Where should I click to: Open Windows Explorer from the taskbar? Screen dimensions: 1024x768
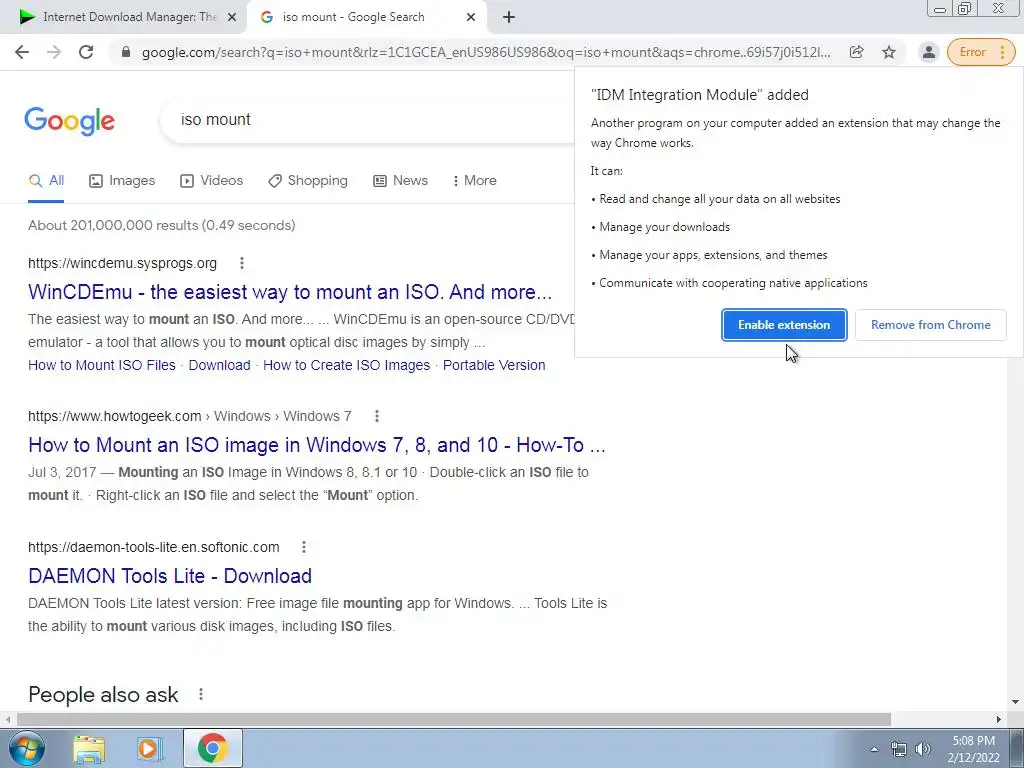click(x=89, y=749)
